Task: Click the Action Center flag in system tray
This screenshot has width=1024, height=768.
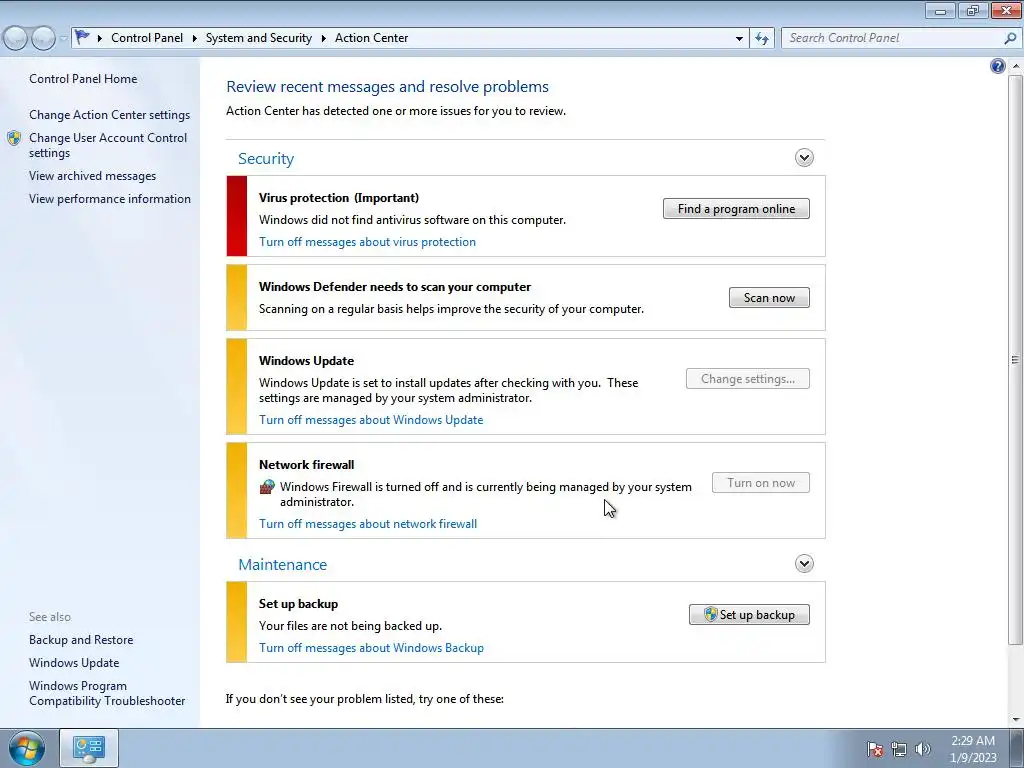Action: coord(875,749)
